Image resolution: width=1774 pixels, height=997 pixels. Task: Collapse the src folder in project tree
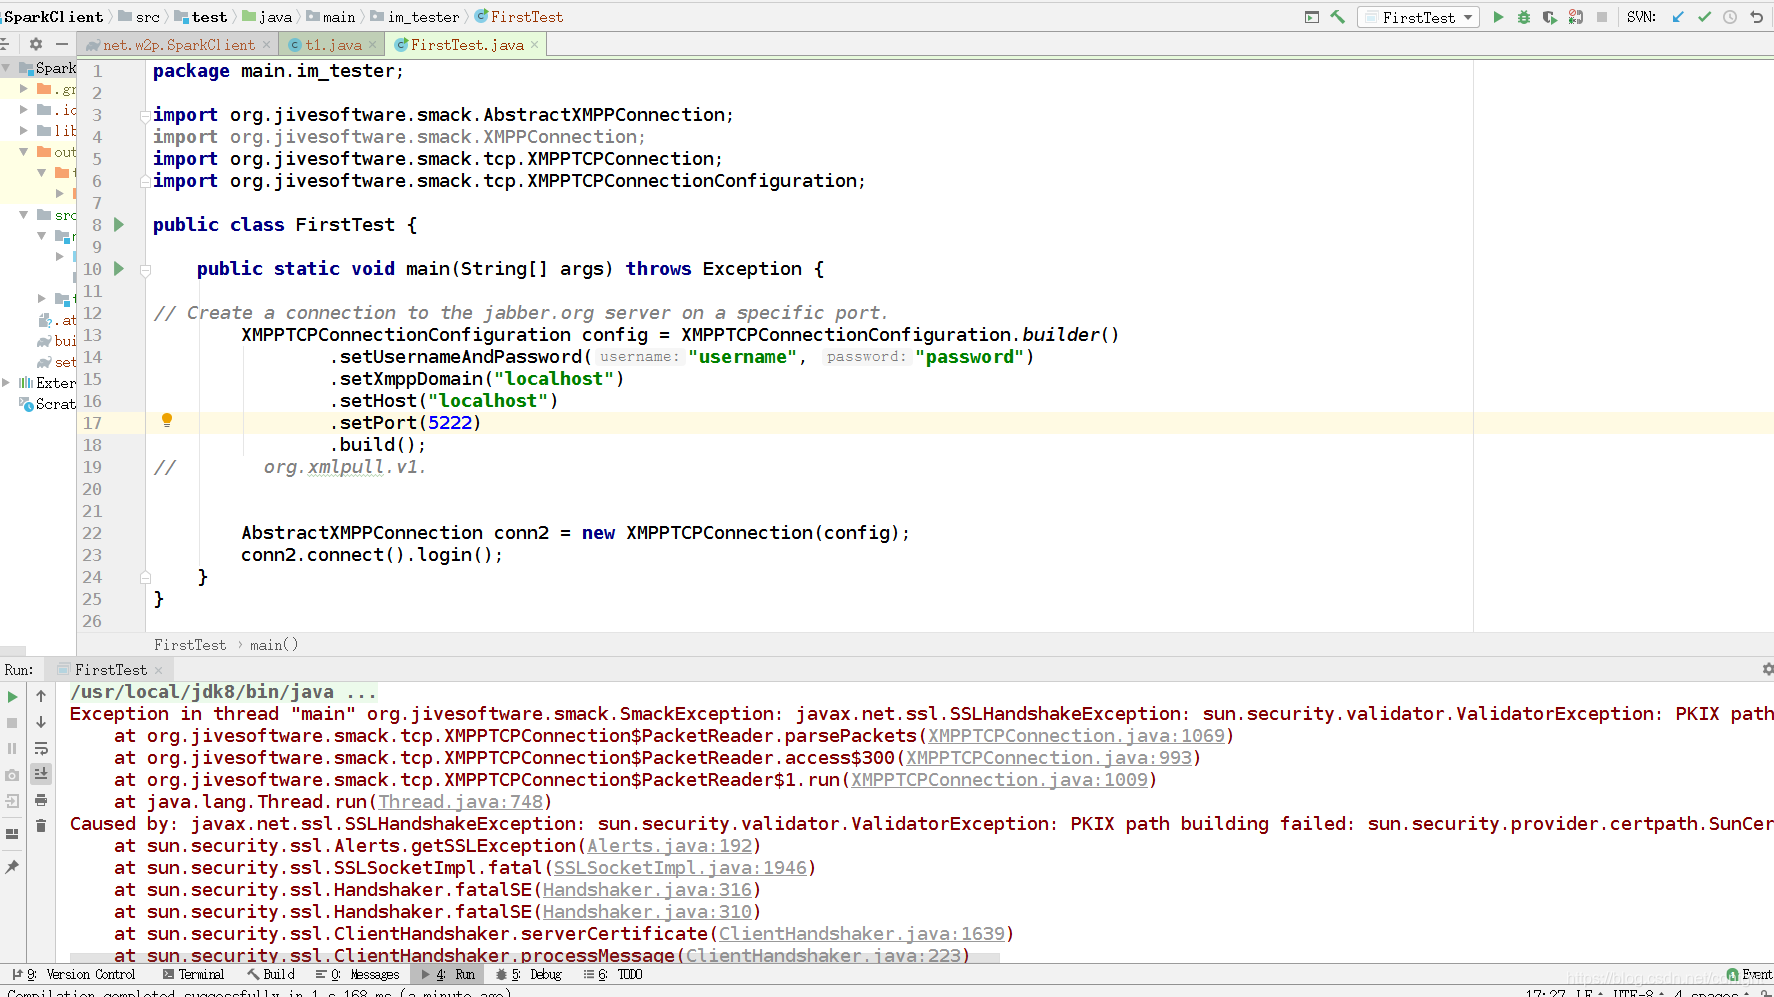click(x=24, y=215)
